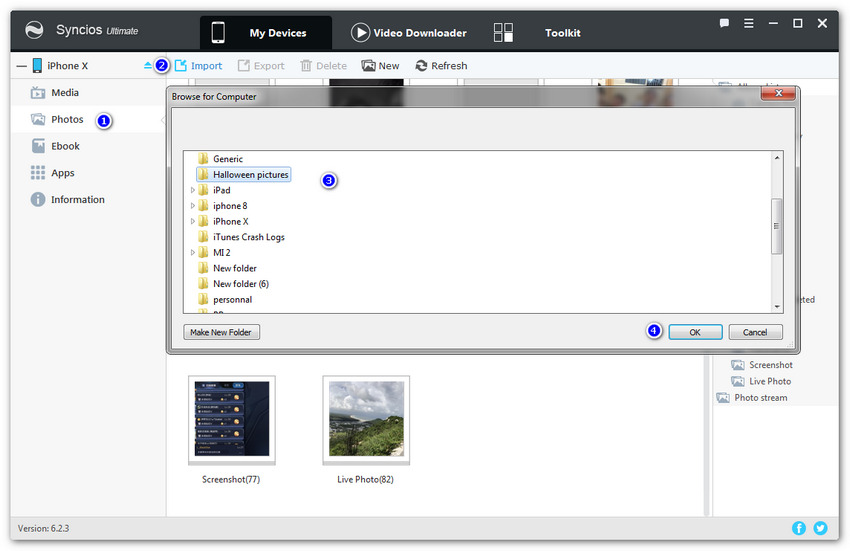The image size is (850, 551).
Task: Click the Import toolbar button
Action: point(198,66)
